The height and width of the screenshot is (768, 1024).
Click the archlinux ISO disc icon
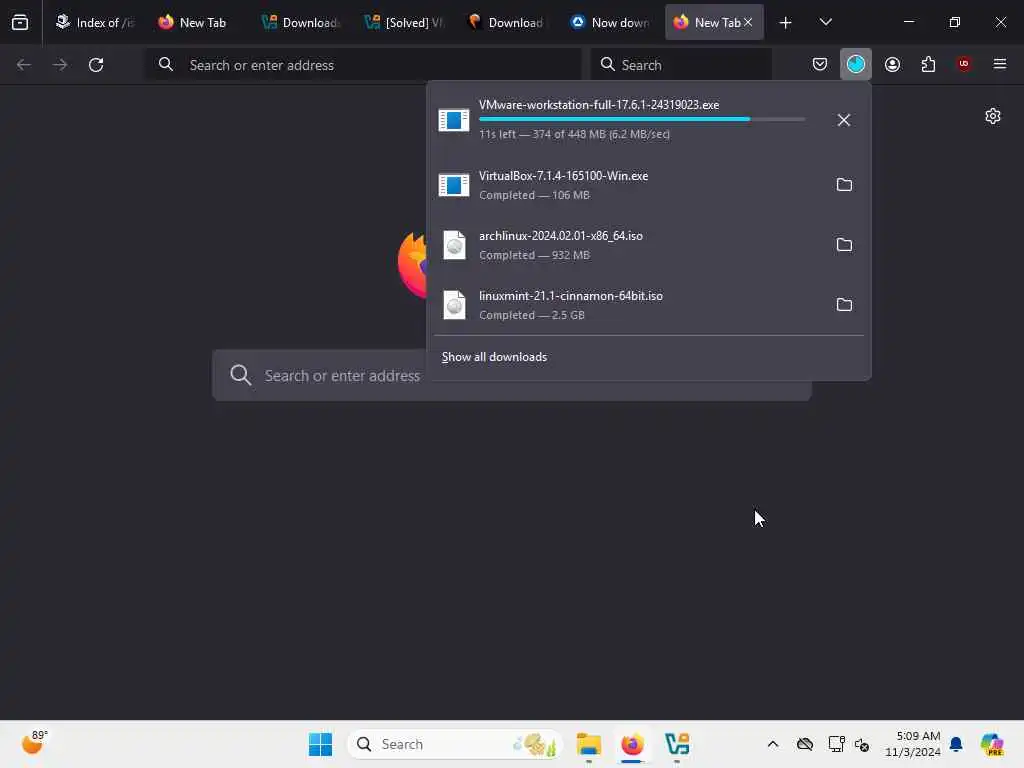pyautogui.click(x=454, y=245)
